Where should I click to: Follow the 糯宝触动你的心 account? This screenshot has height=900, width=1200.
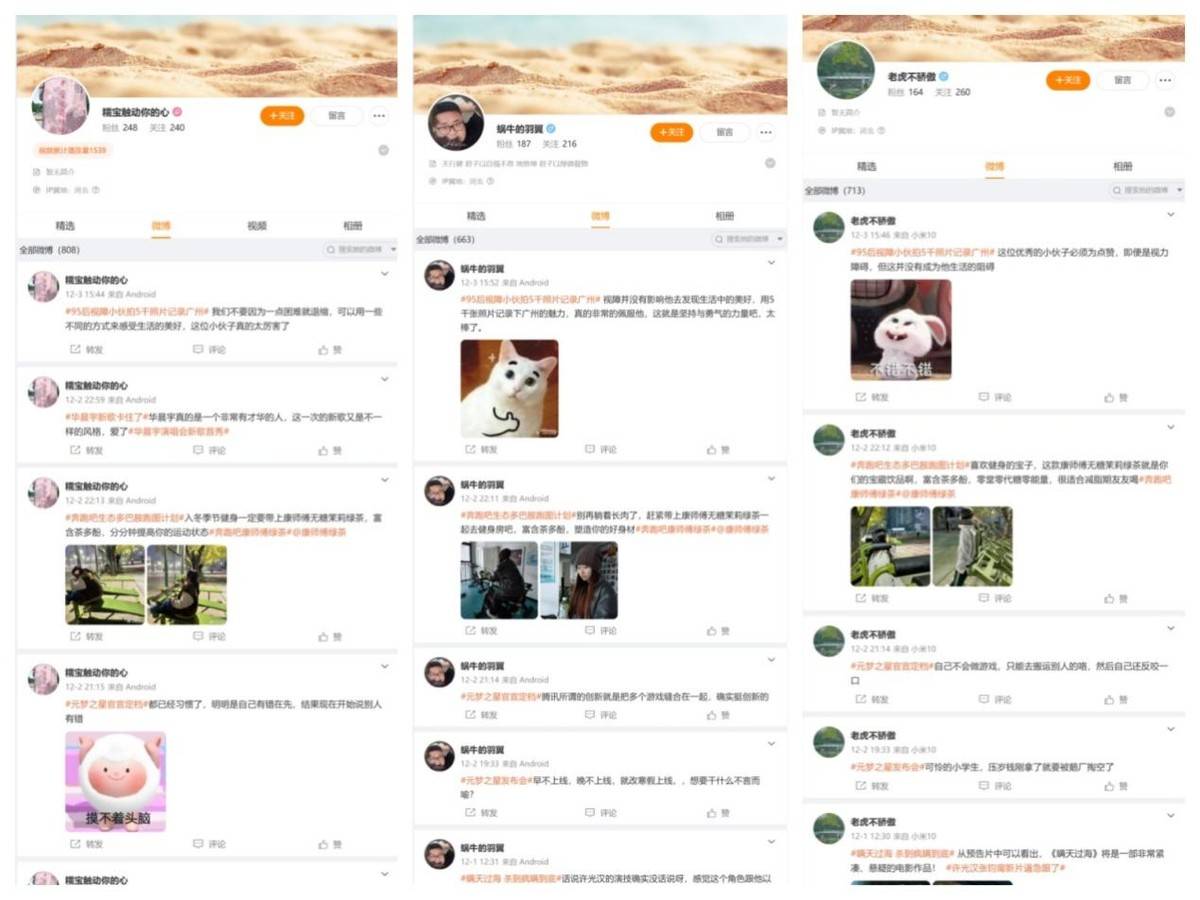(282, 116)
